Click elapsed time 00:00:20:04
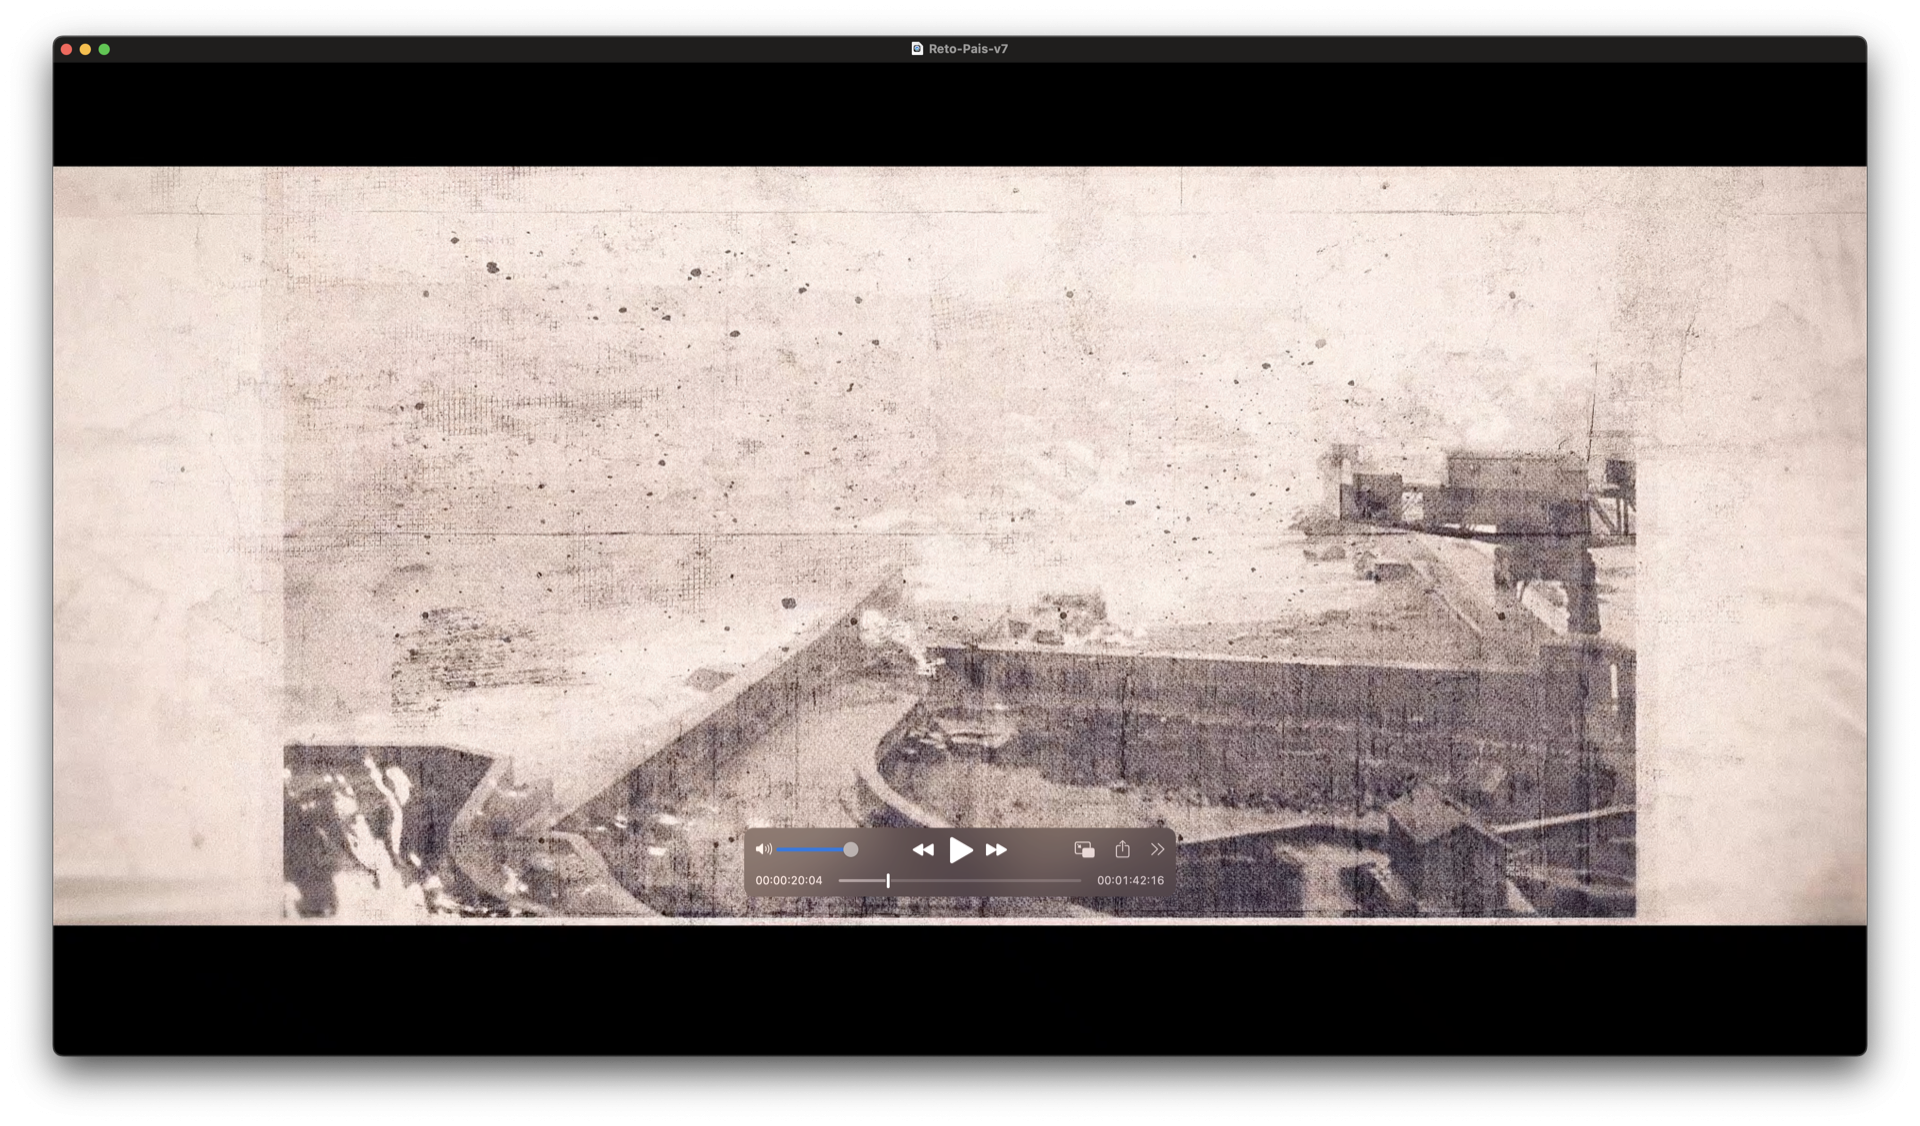Viewport: 1920px width, 1126px height. 789,881
